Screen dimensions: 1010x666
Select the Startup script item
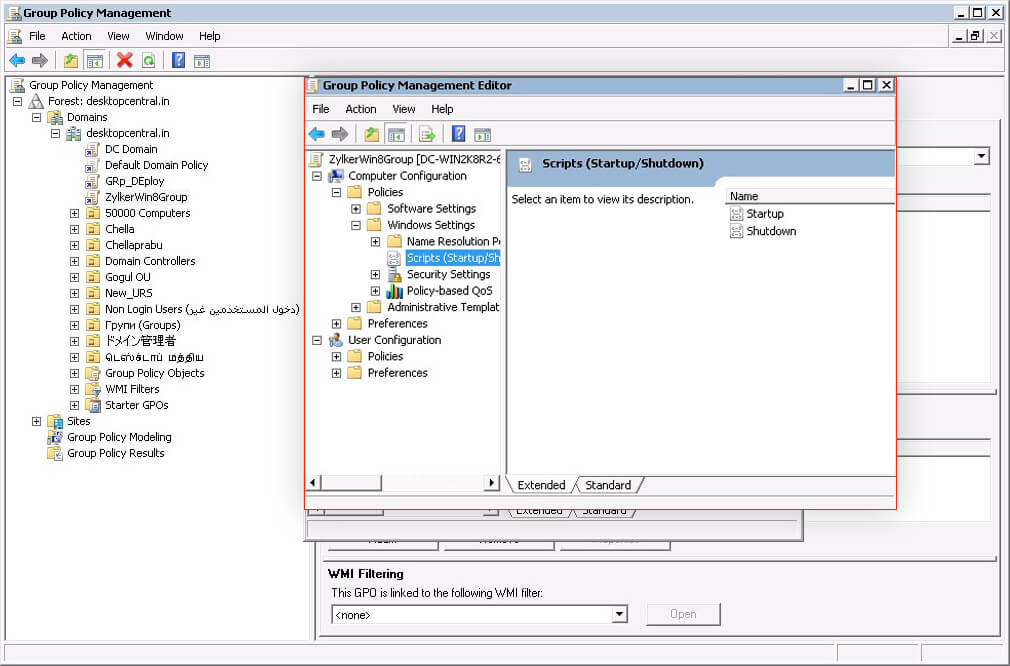[764, 213]
